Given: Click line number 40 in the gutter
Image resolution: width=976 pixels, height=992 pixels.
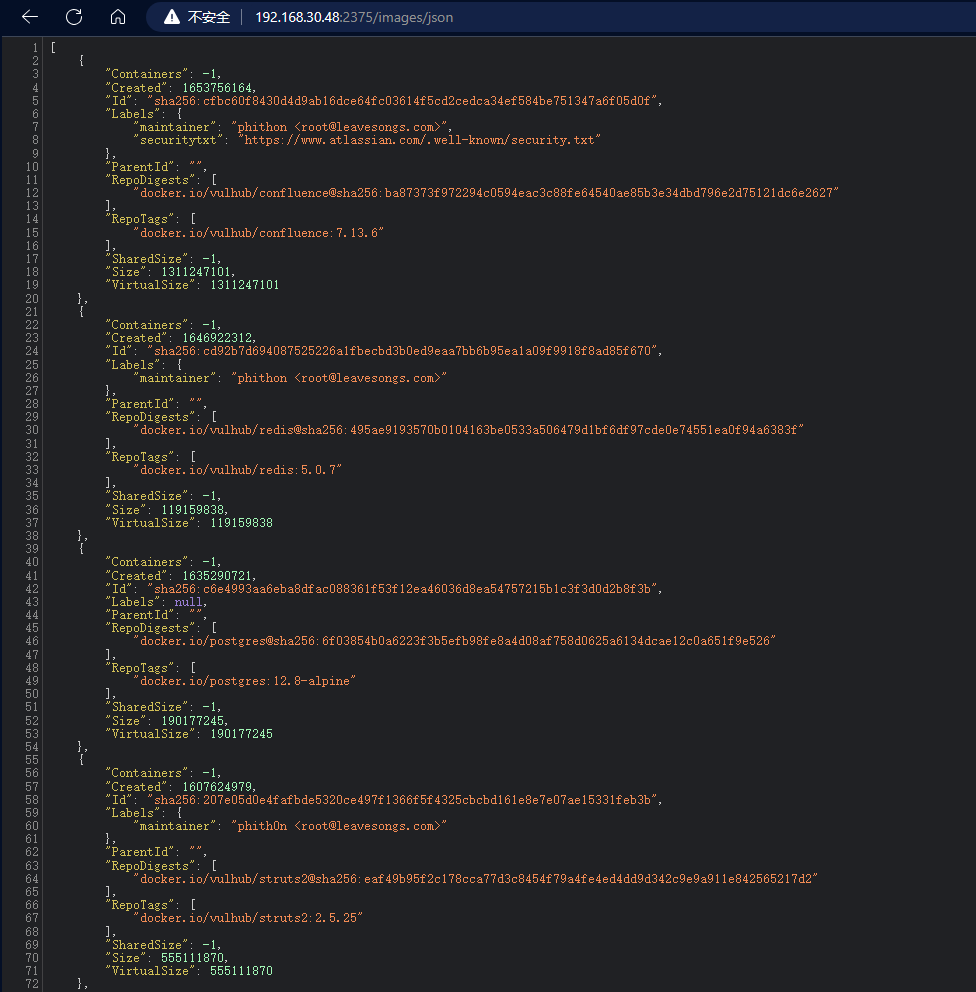Looking at the screenshot, I should pos(32,562).
